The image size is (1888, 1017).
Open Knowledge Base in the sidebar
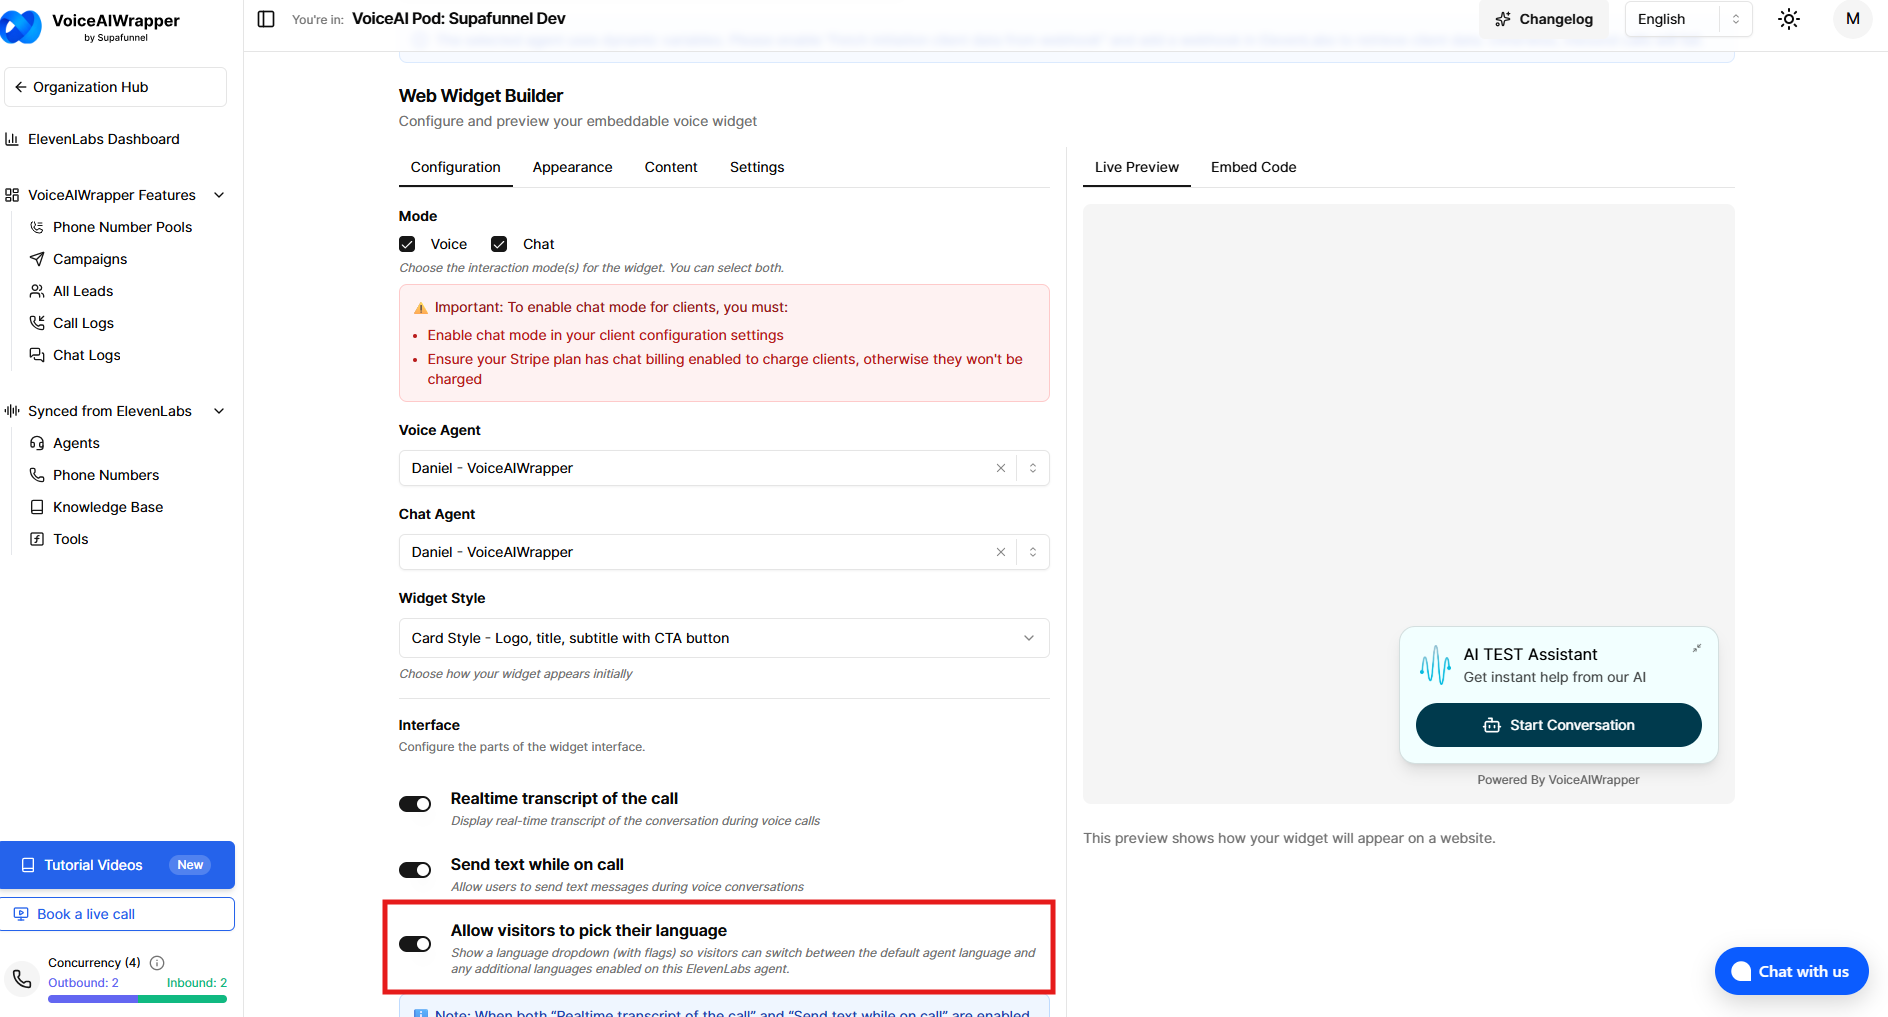(x=108, y=507)
